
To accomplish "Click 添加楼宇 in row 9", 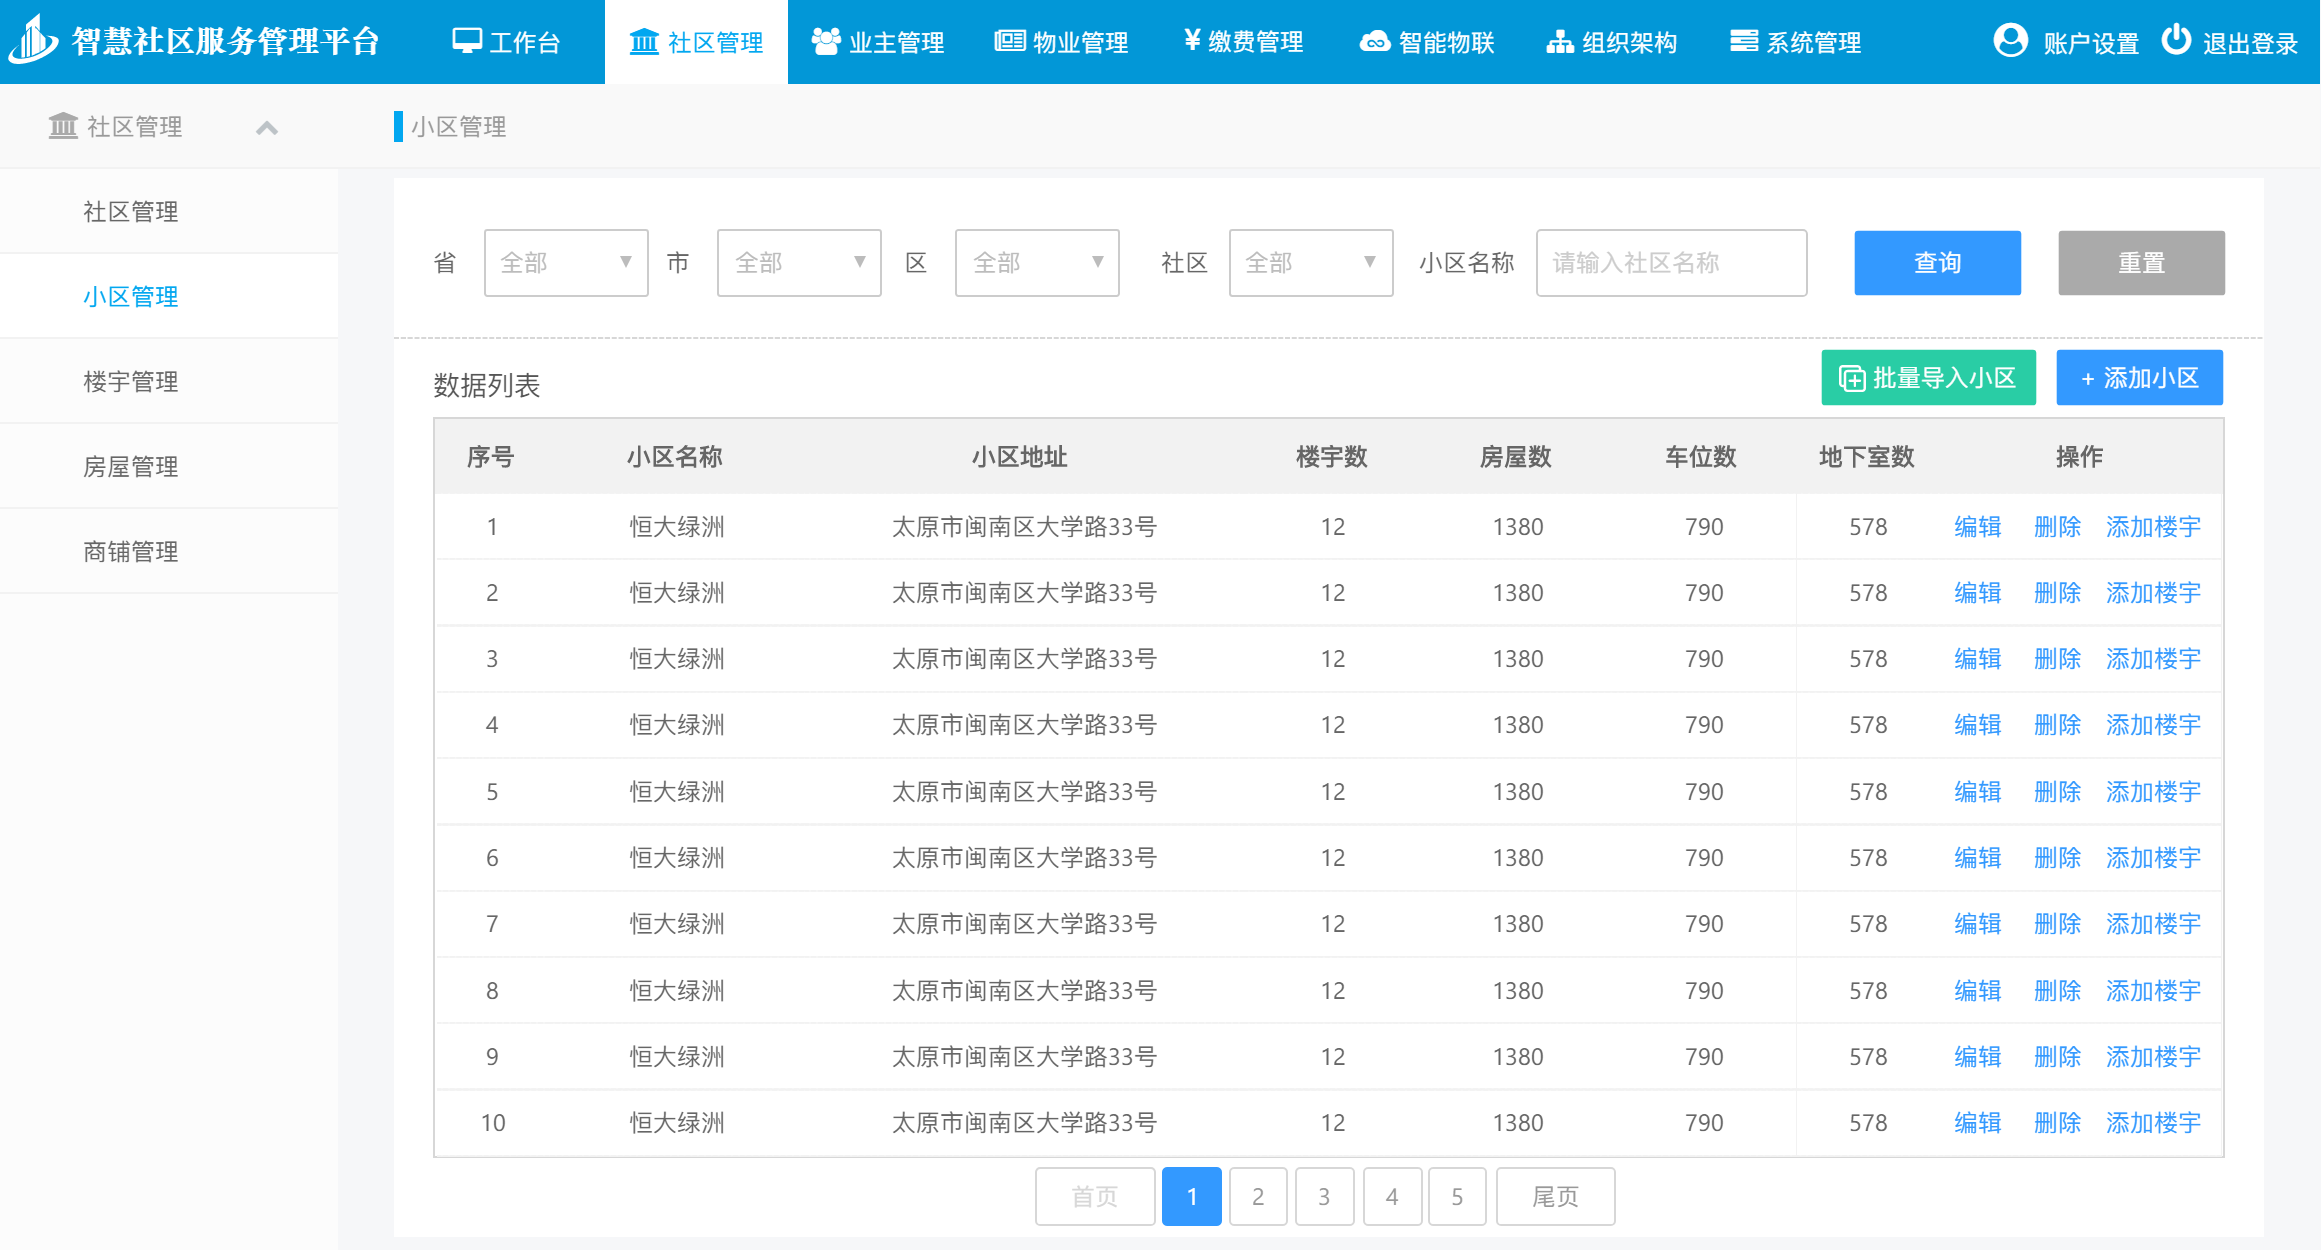I will pyautogui.click(x=2153, y=1057).
